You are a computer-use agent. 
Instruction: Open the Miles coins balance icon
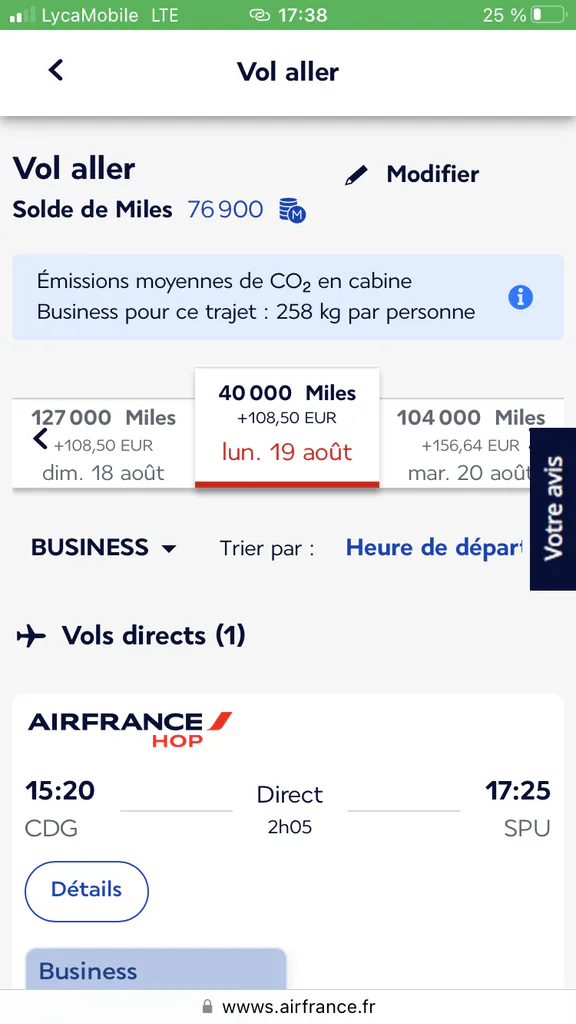[293, 210]
